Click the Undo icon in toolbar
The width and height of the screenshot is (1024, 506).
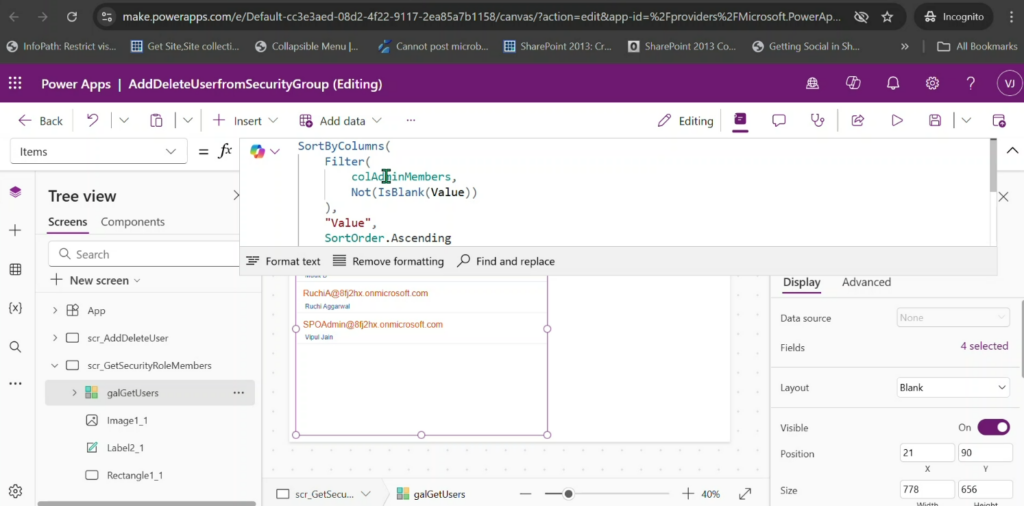[92, 120]
